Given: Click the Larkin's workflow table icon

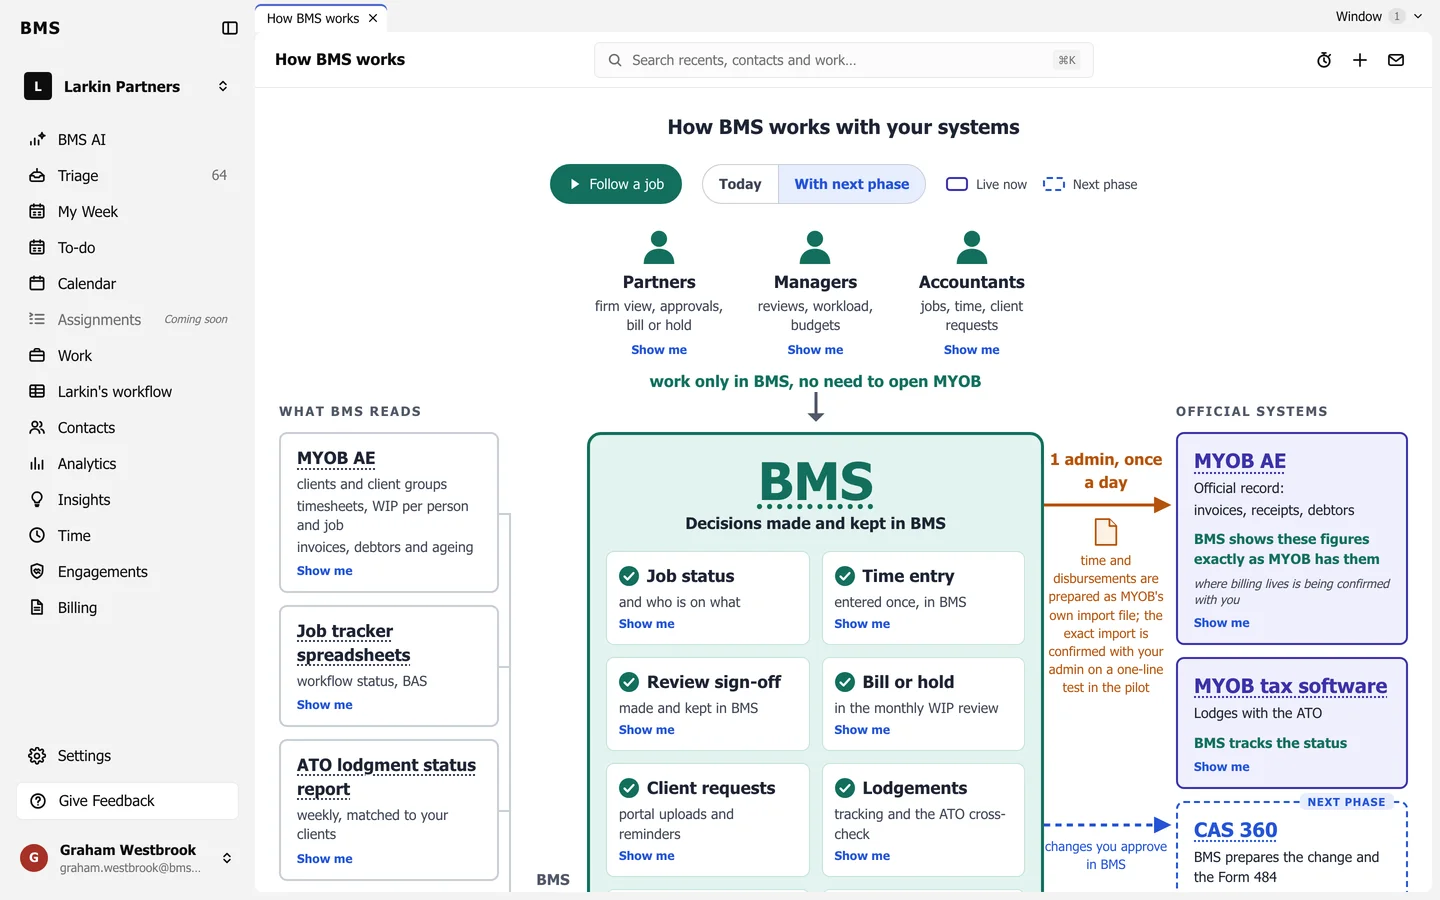Looking at the screenshot, I should point(37,392).
